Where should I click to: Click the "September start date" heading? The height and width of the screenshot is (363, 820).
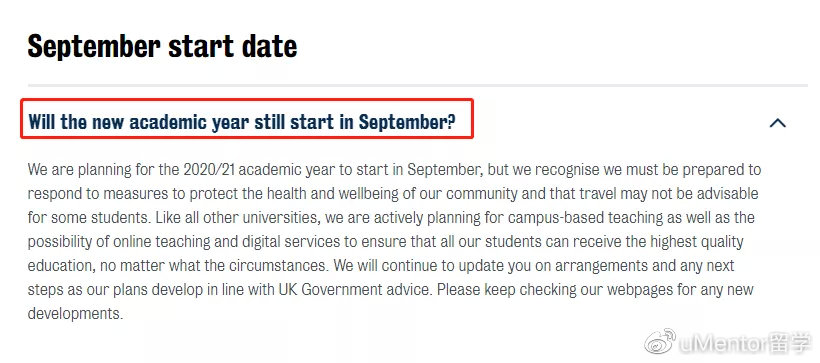(162, 46)
